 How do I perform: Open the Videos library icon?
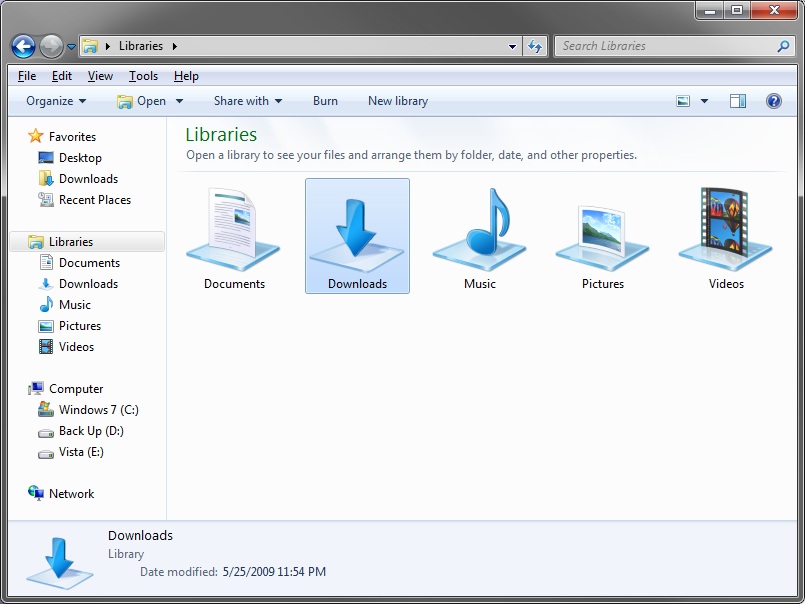point(725,230)
